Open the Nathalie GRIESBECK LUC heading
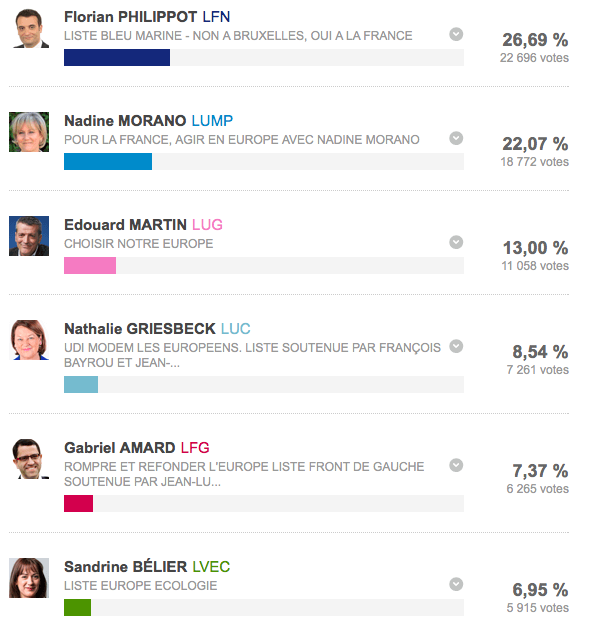The height and width of the screenshot is (625, 595). [157, 329]
